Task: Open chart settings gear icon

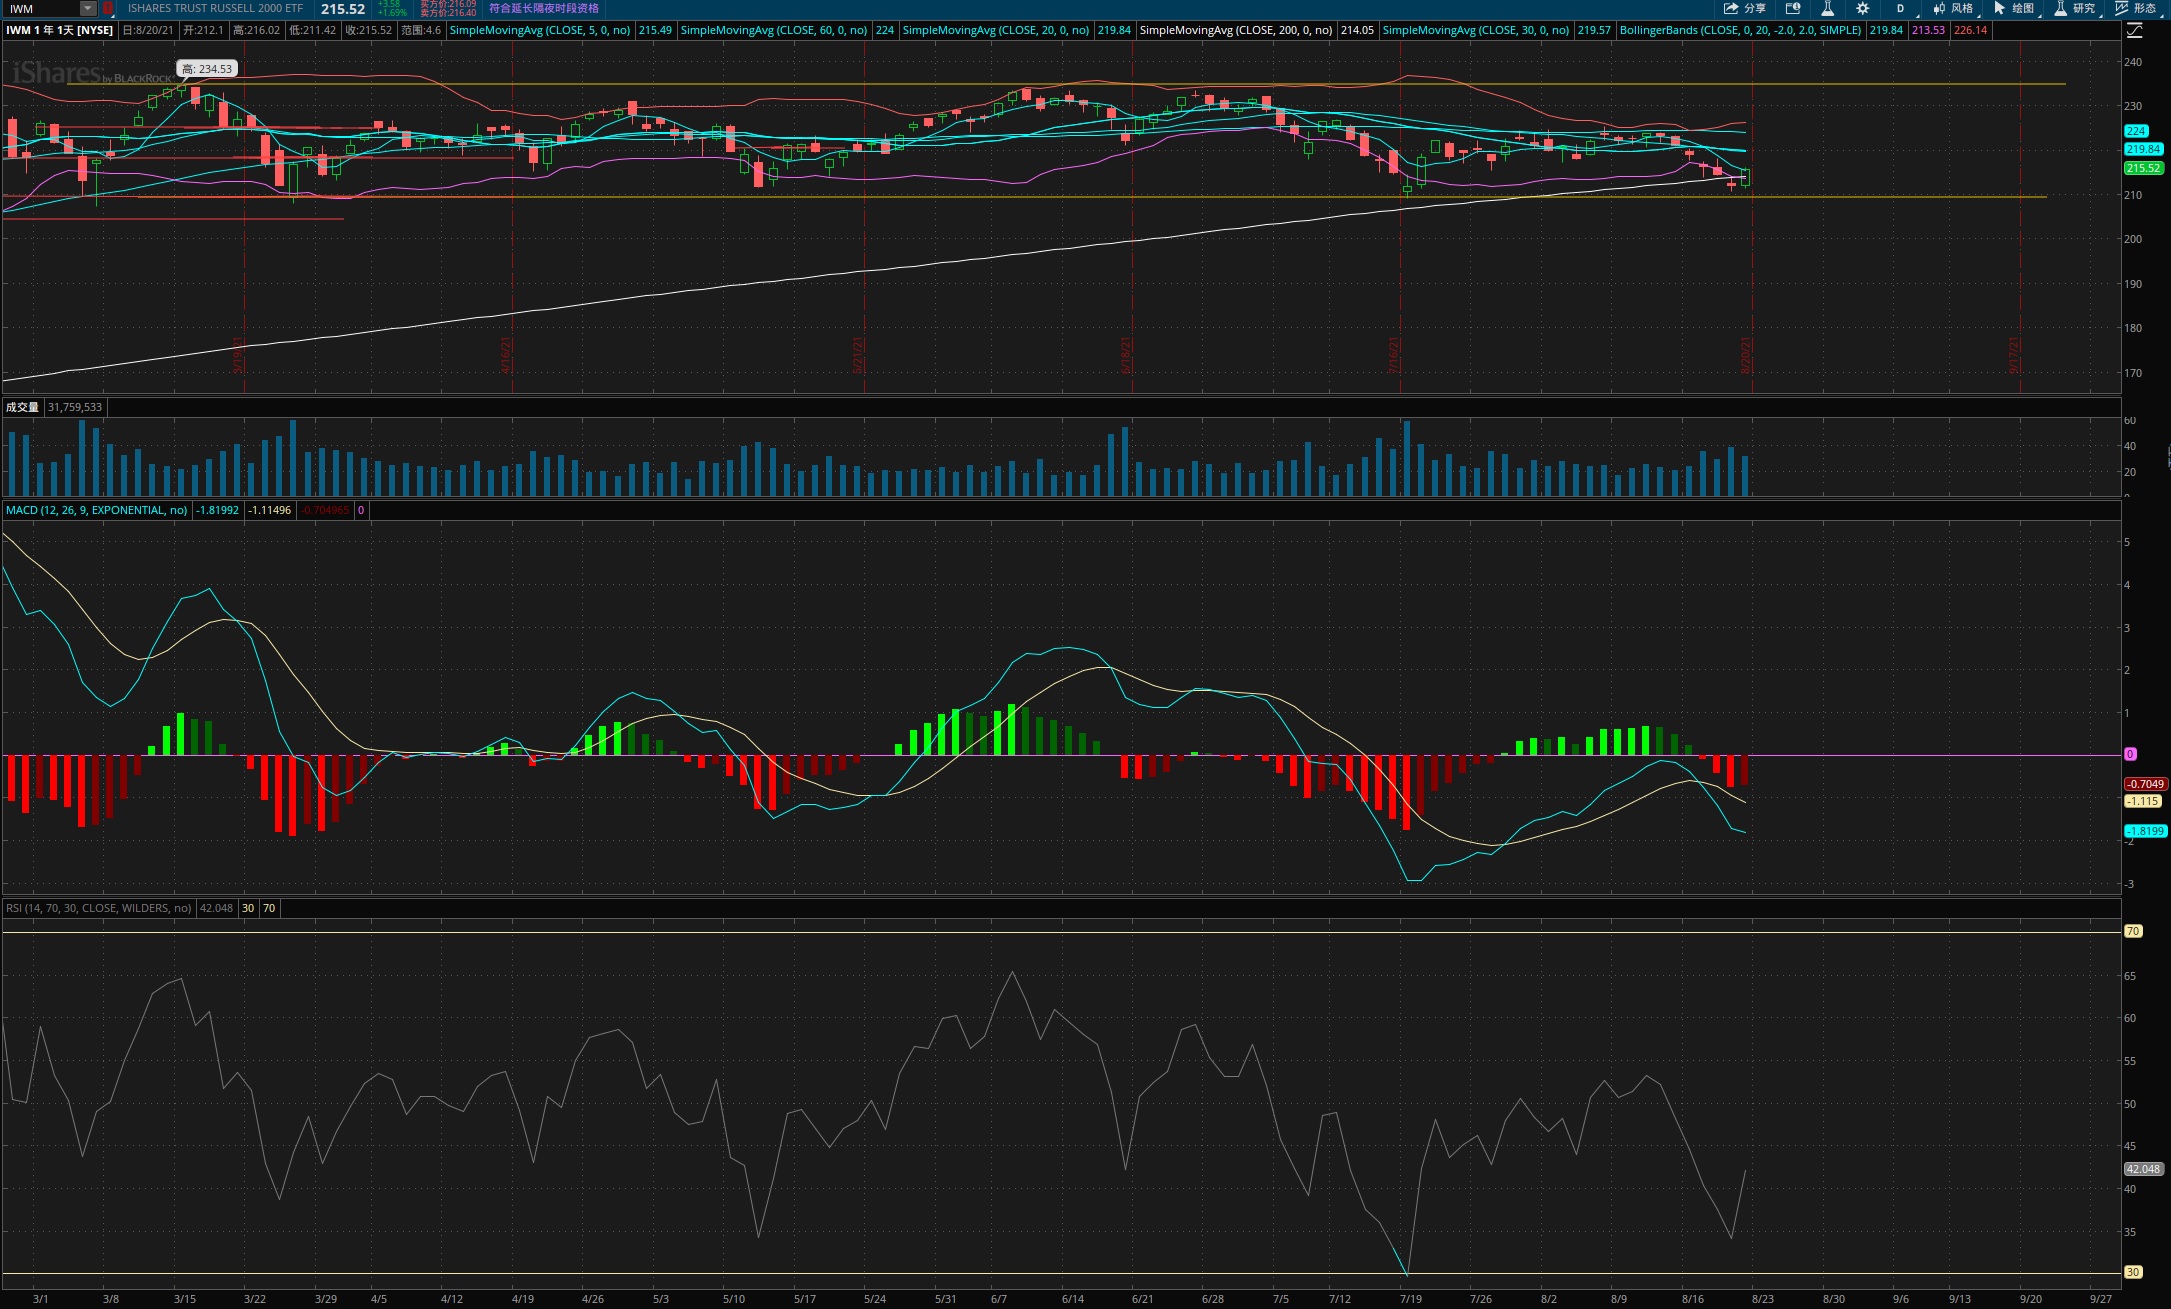Action: tap(1862, 8)
